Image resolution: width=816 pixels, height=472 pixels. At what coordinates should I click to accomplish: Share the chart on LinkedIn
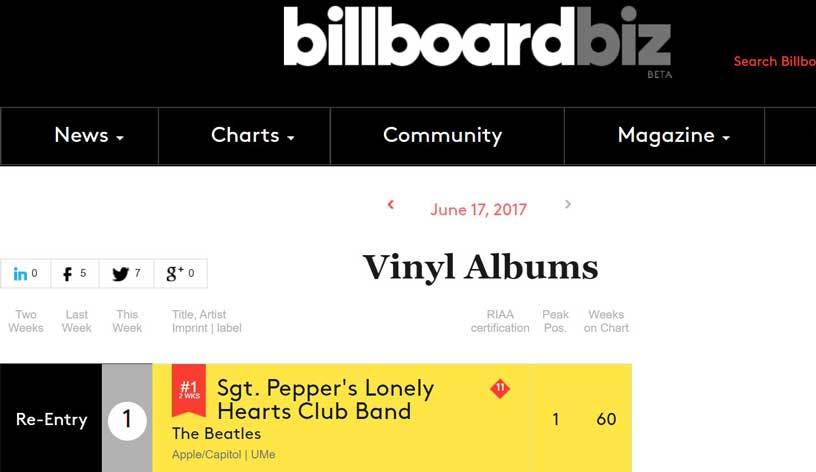[25, 273]
